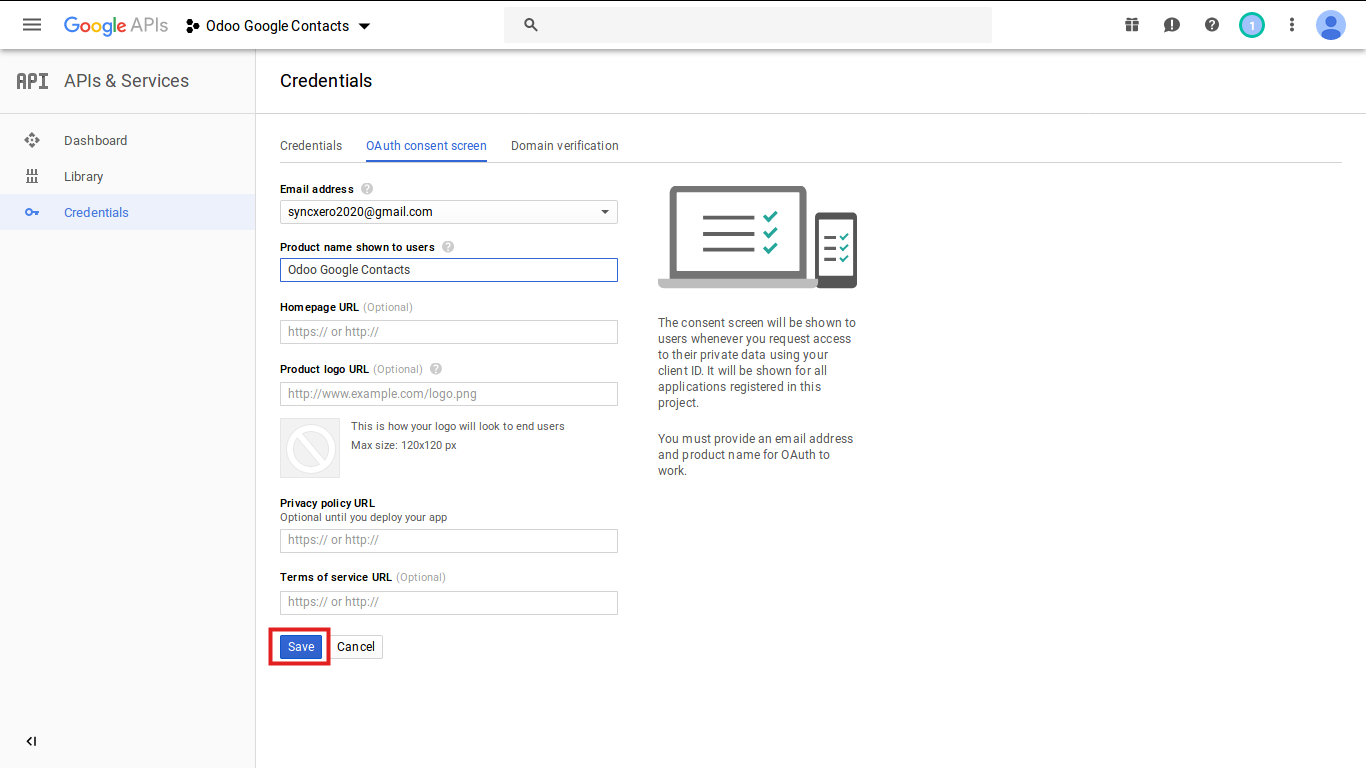Click the gift free trial icon
This screenshot has height=768, width=1366.
point(1132,25)
